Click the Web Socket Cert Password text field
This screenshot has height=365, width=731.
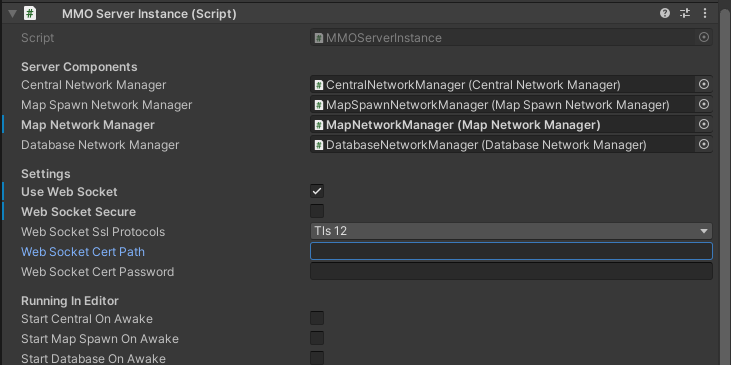[511, 271]
